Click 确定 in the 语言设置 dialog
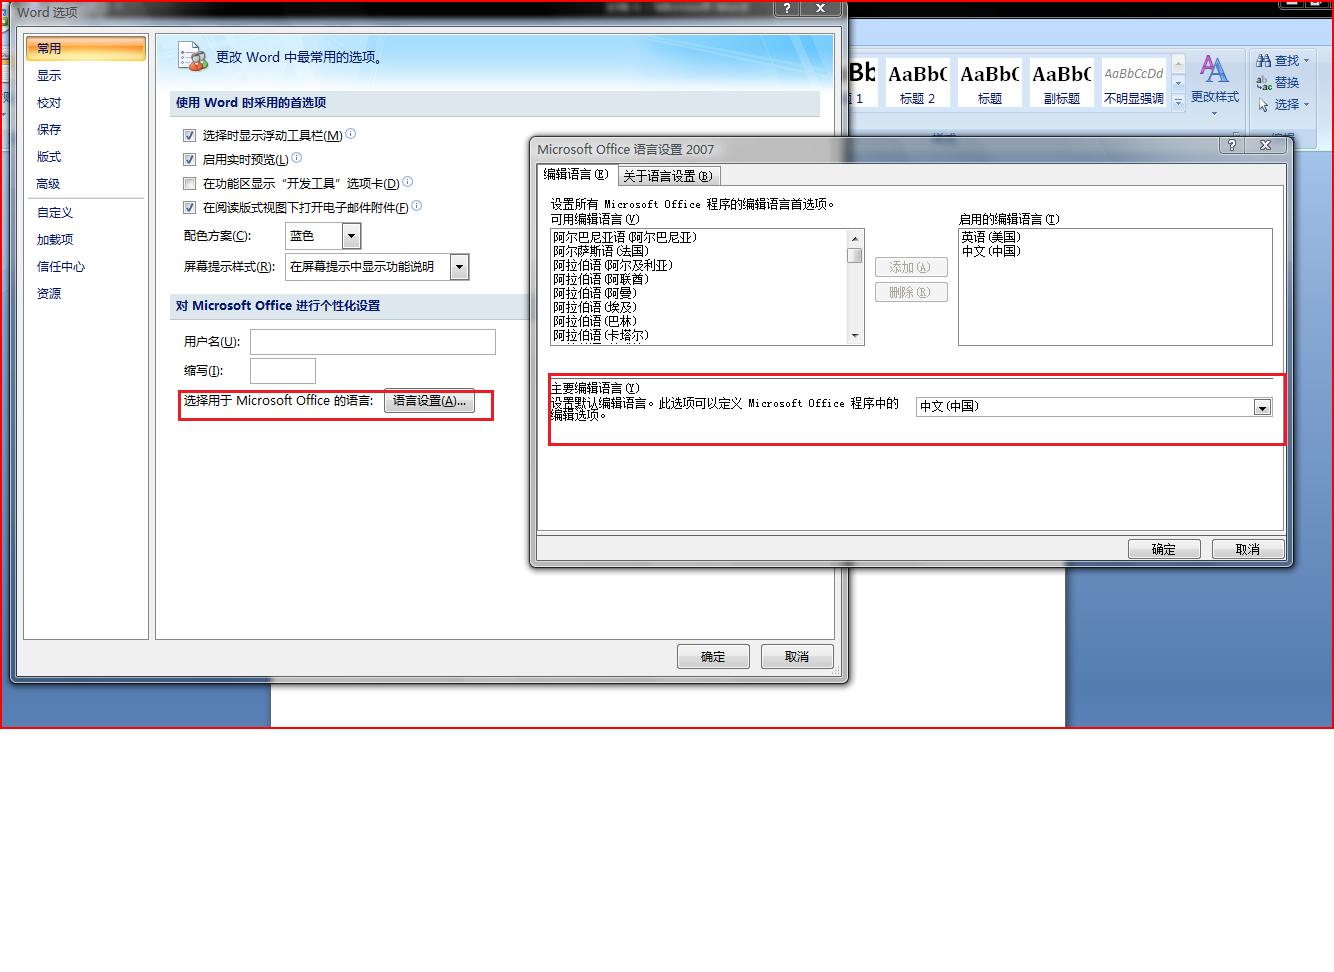Screen dimensions: 1334x972 1164,549
